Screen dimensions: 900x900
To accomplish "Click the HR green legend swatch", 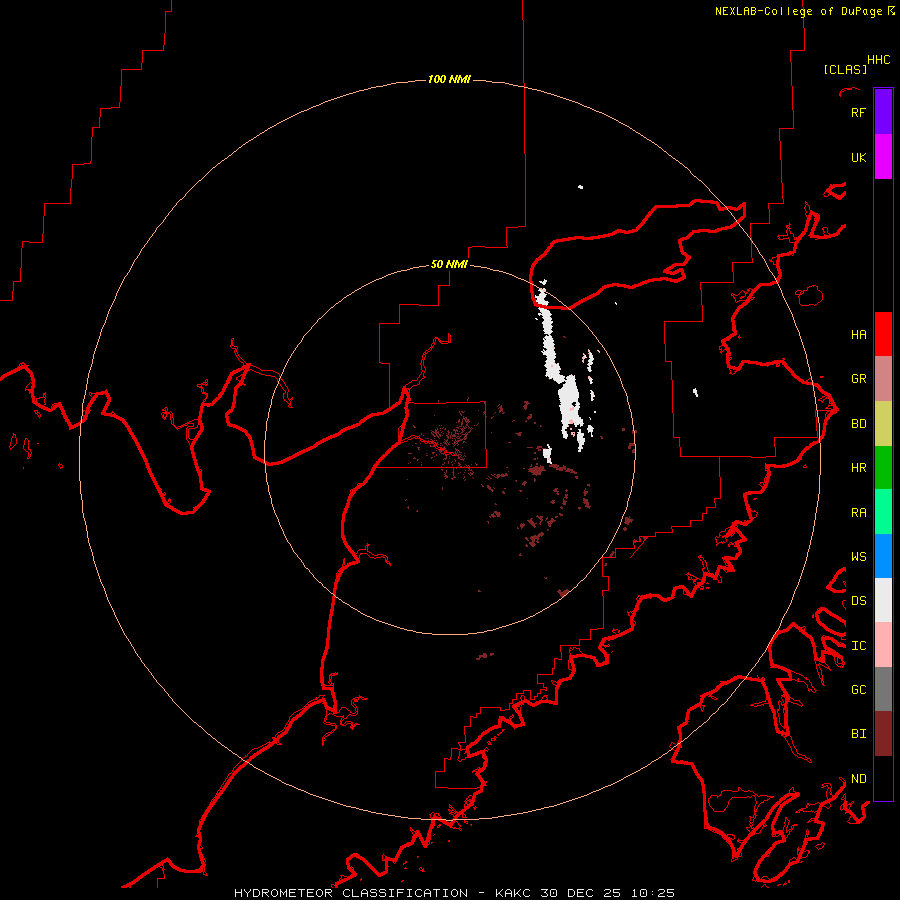I will [883, 467].
